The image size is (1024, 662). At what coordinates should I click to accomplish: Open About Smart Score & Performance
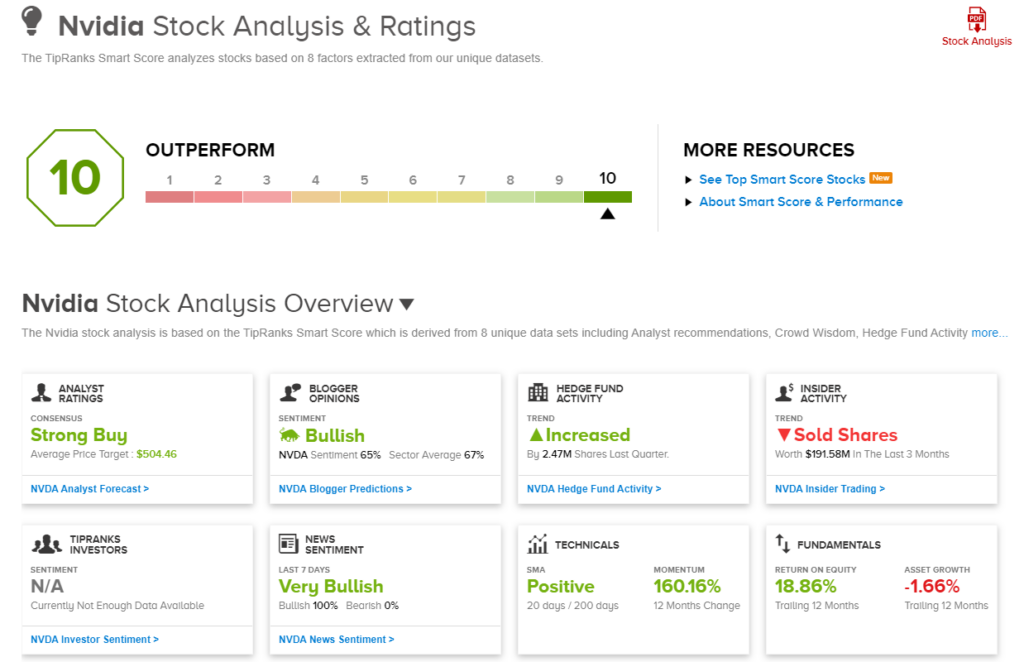point(800,202)
